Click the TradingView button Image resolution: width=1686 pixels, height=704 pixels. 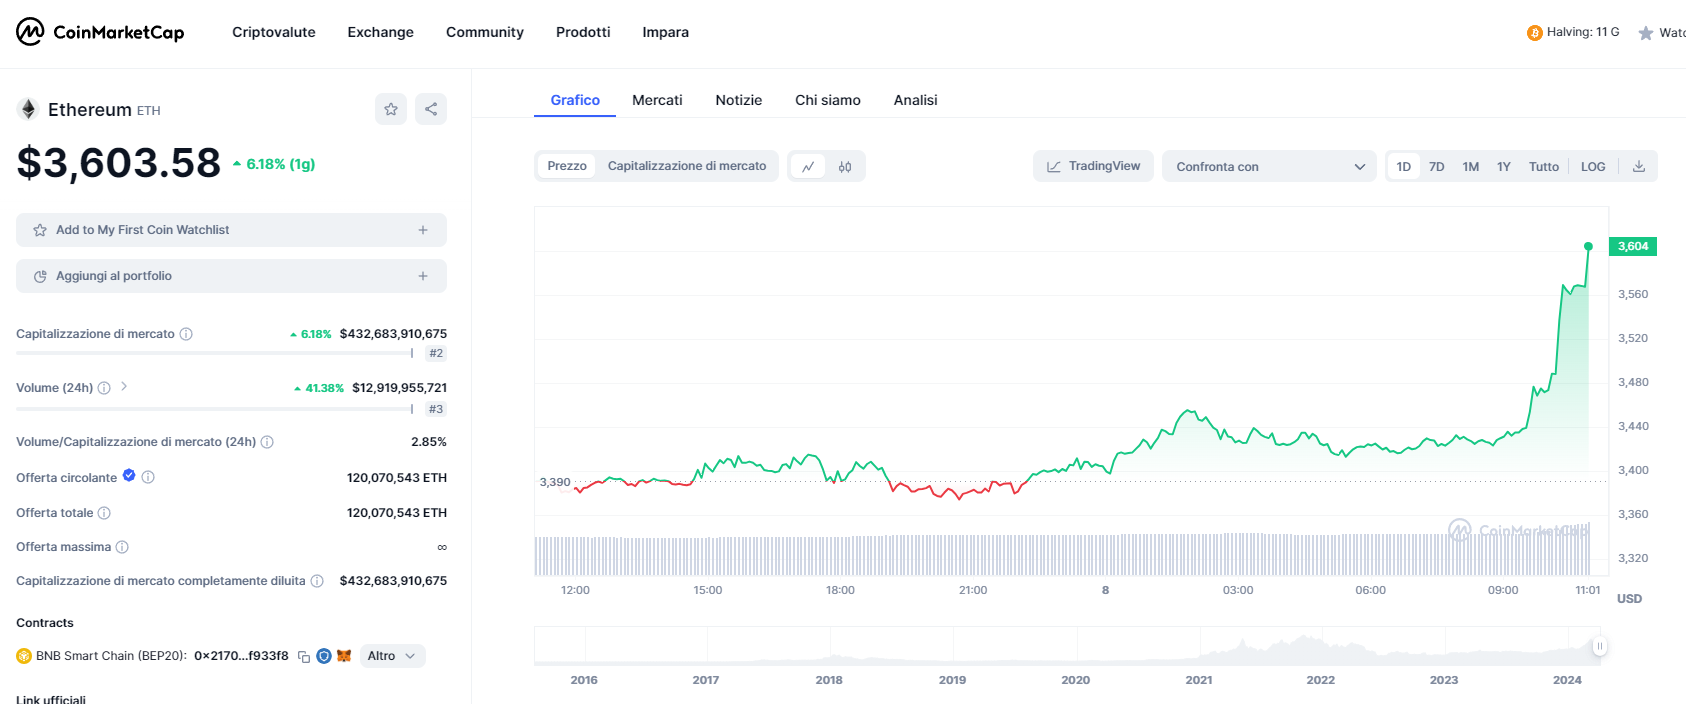(x=1093, y=166)
